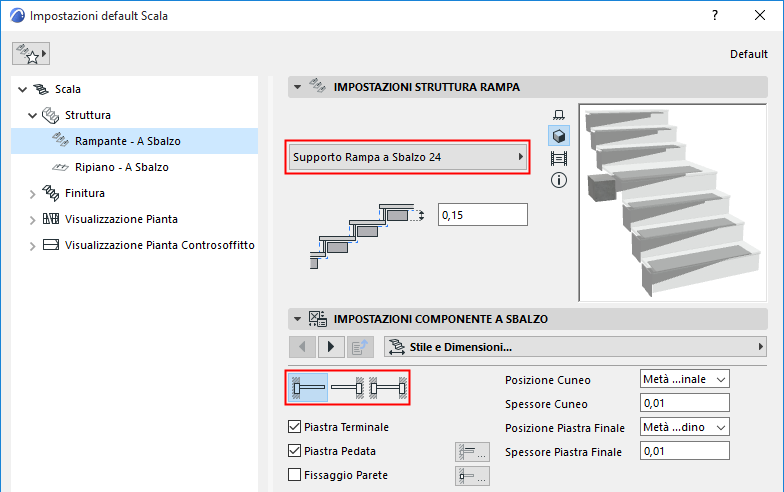Click the Struttura structure icon
The width and height of the screenshot is (784, 492).
(x=50, y=115)
